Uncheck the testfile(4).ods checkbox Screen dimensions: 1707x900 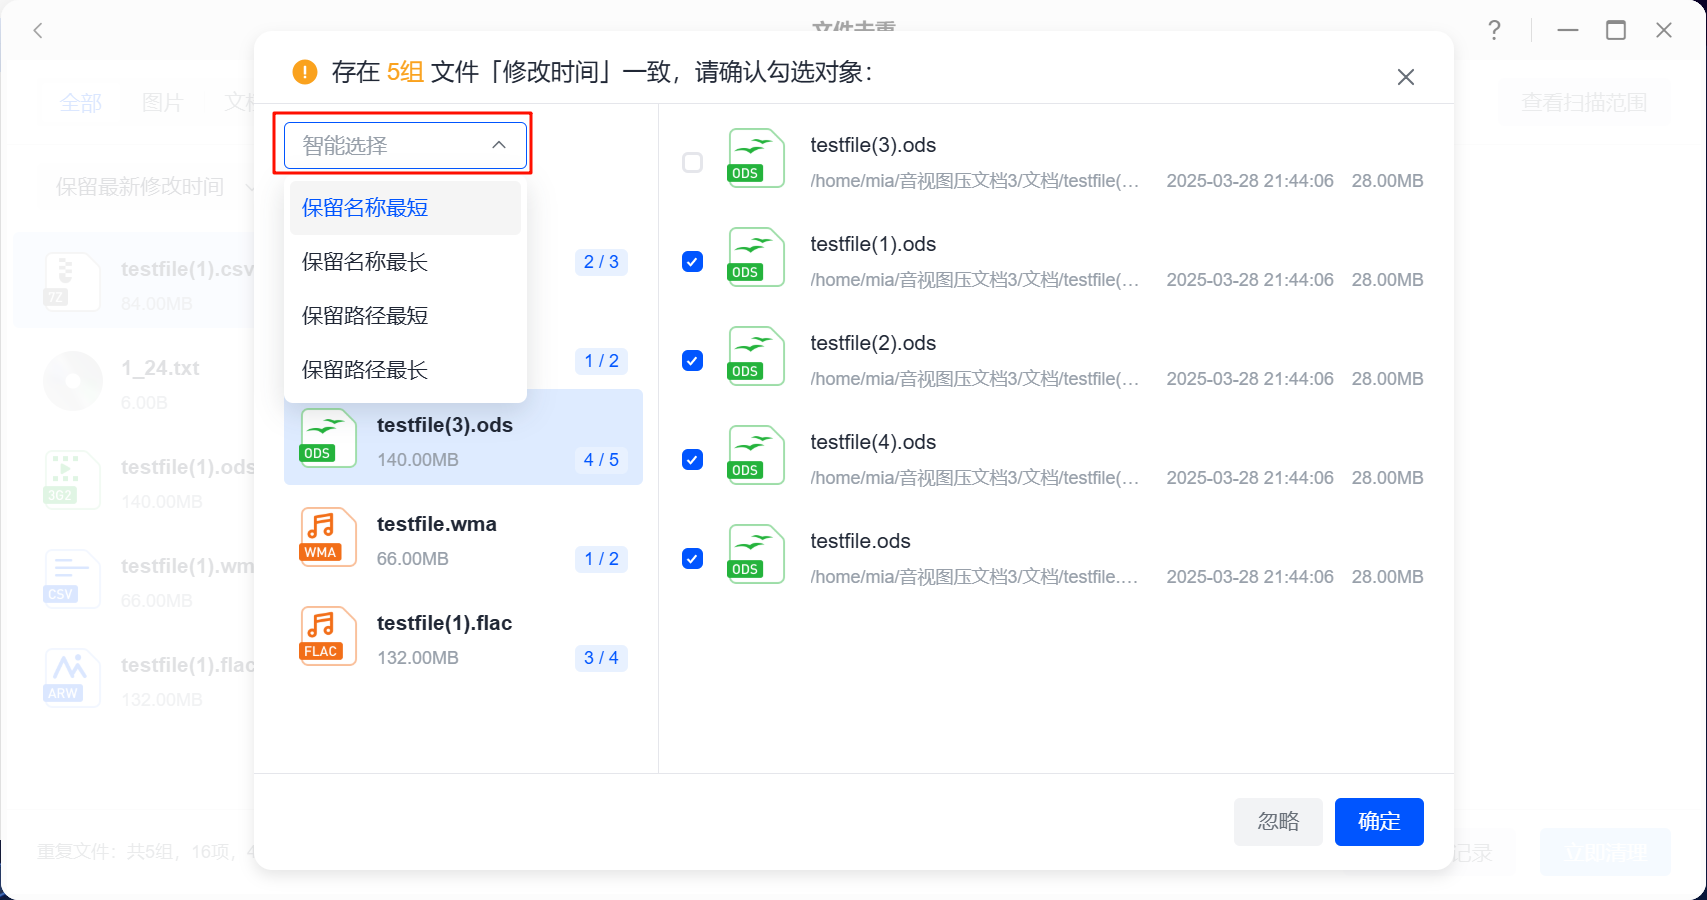coord(692,460)
